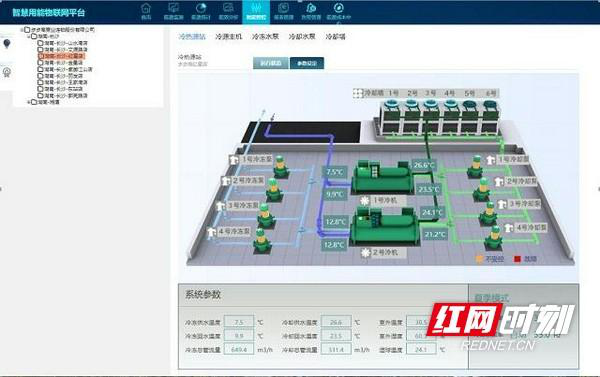Viewport: 600px width, 377px height.
Task: Click the 4号冷冻泵 pump icon
Action: pos(212,233)
